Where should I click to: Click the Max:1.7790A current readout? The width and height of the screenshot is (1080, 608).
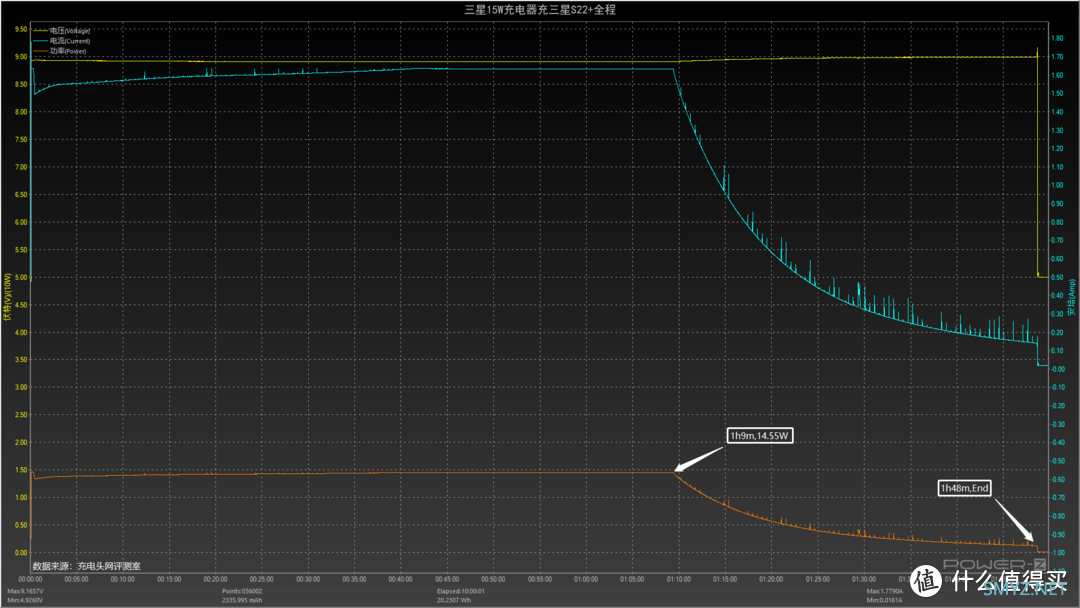pyautogui.click(x=884, y=591)
